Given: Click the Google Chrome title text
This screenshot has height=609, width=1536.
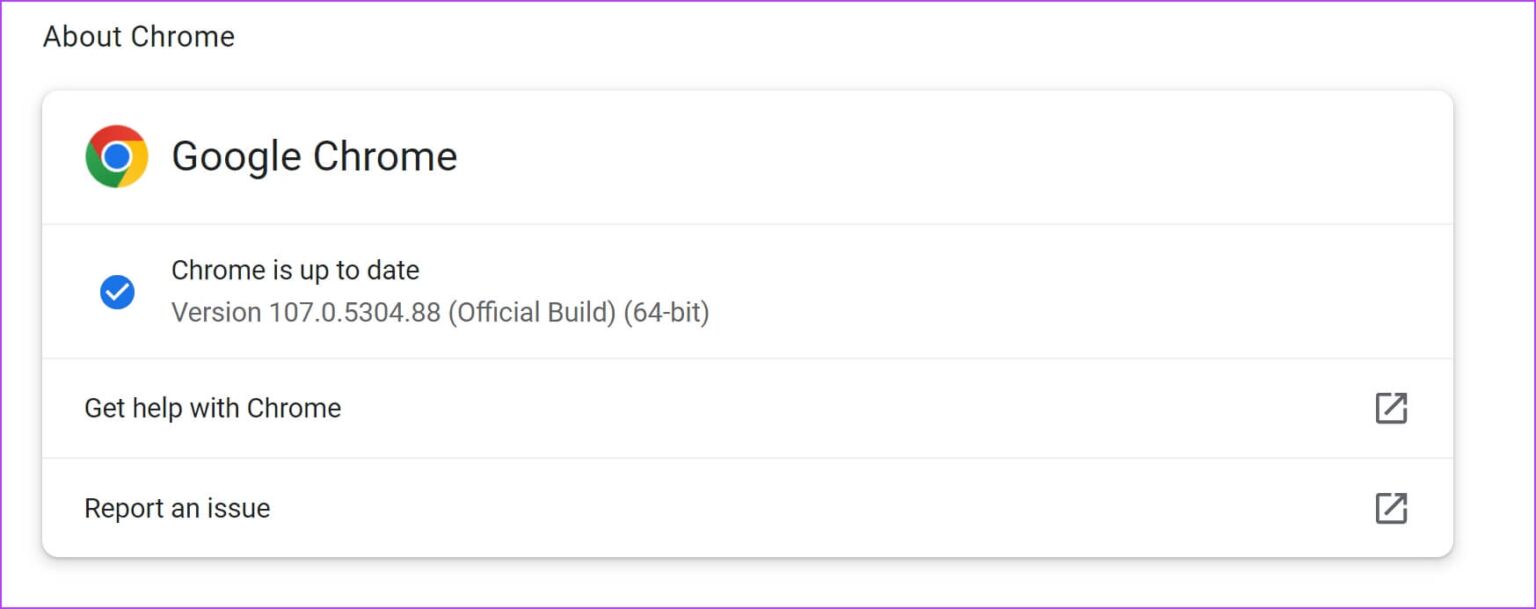Looking at the screenshot, I should click(314, 156).
